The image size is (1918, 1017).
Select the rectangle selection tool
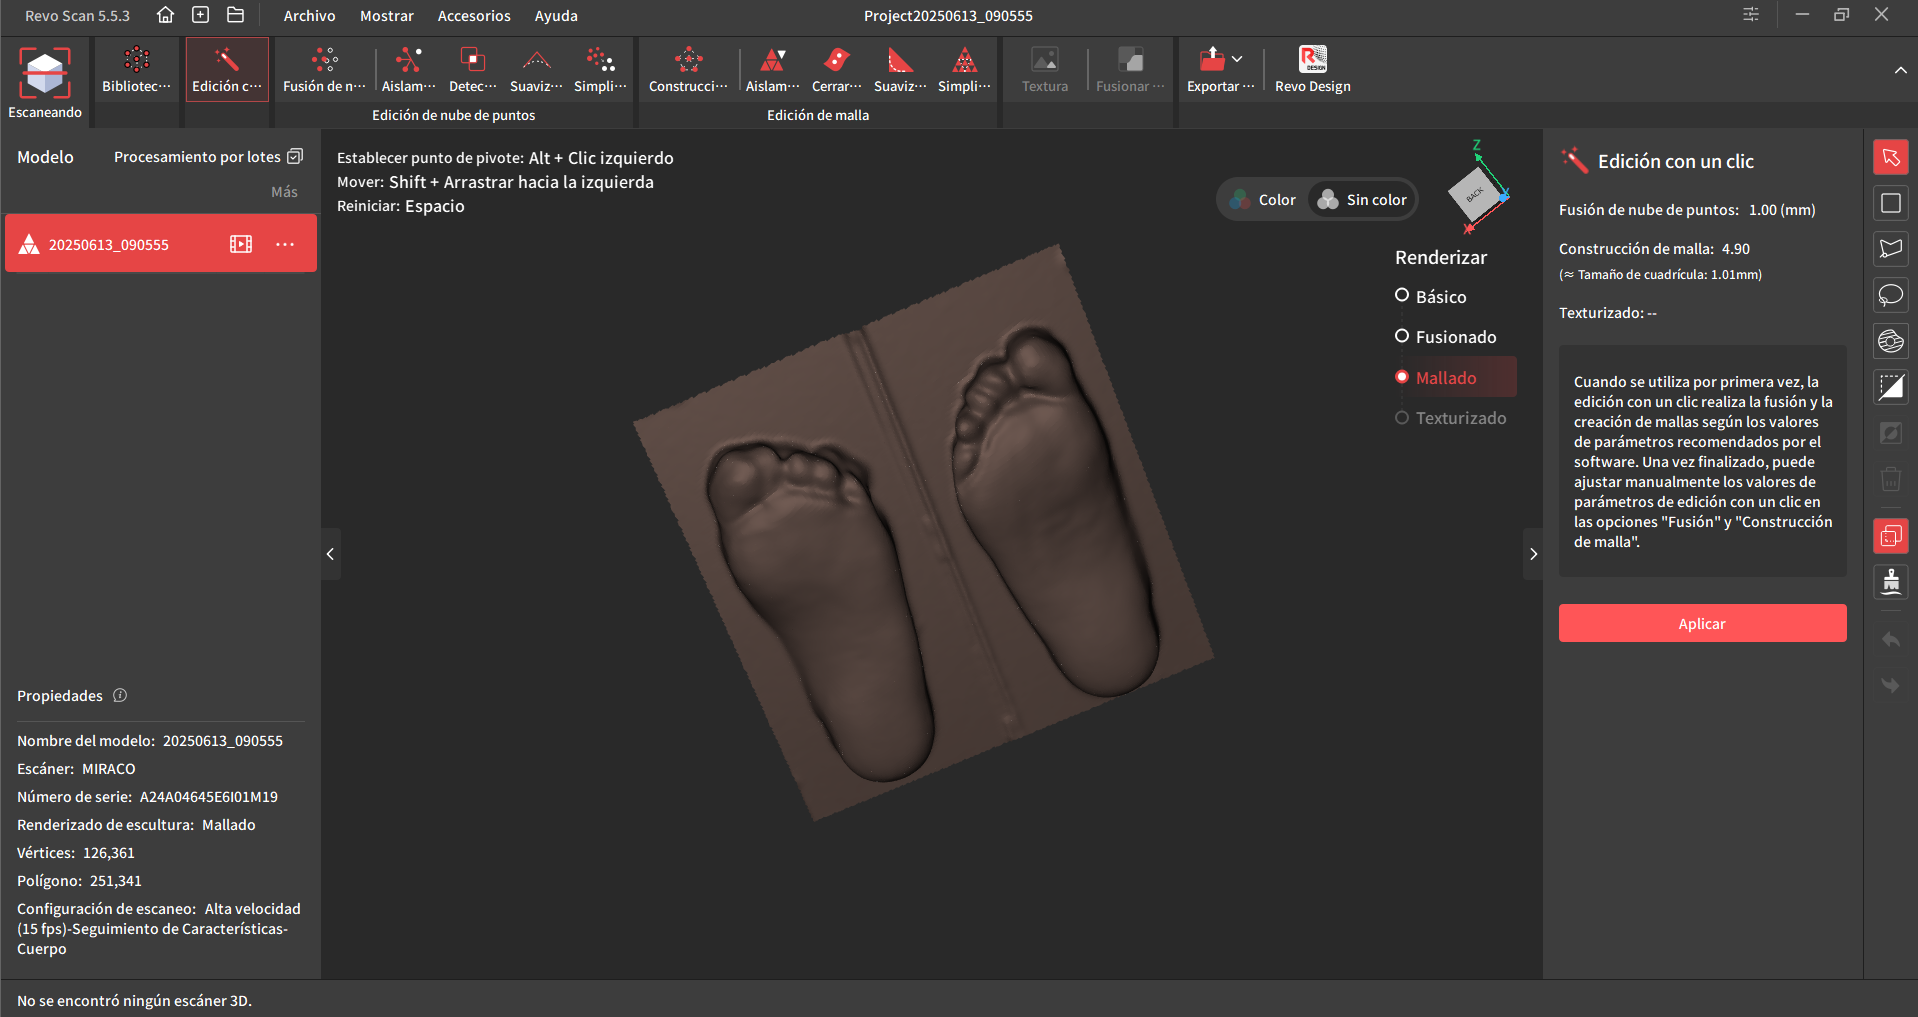click(1891, 203)
